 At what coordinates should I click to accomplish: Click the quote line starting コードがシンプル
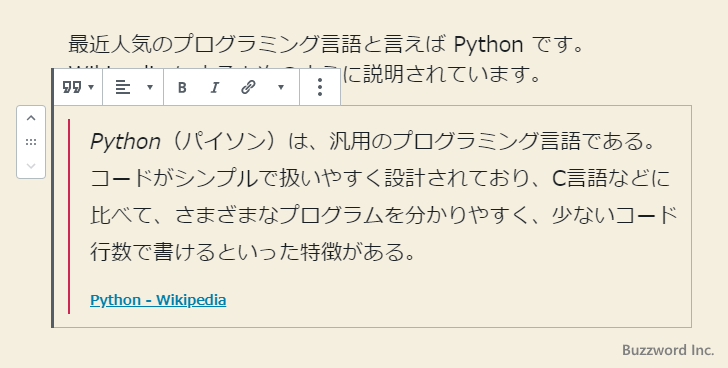(380, 178)
